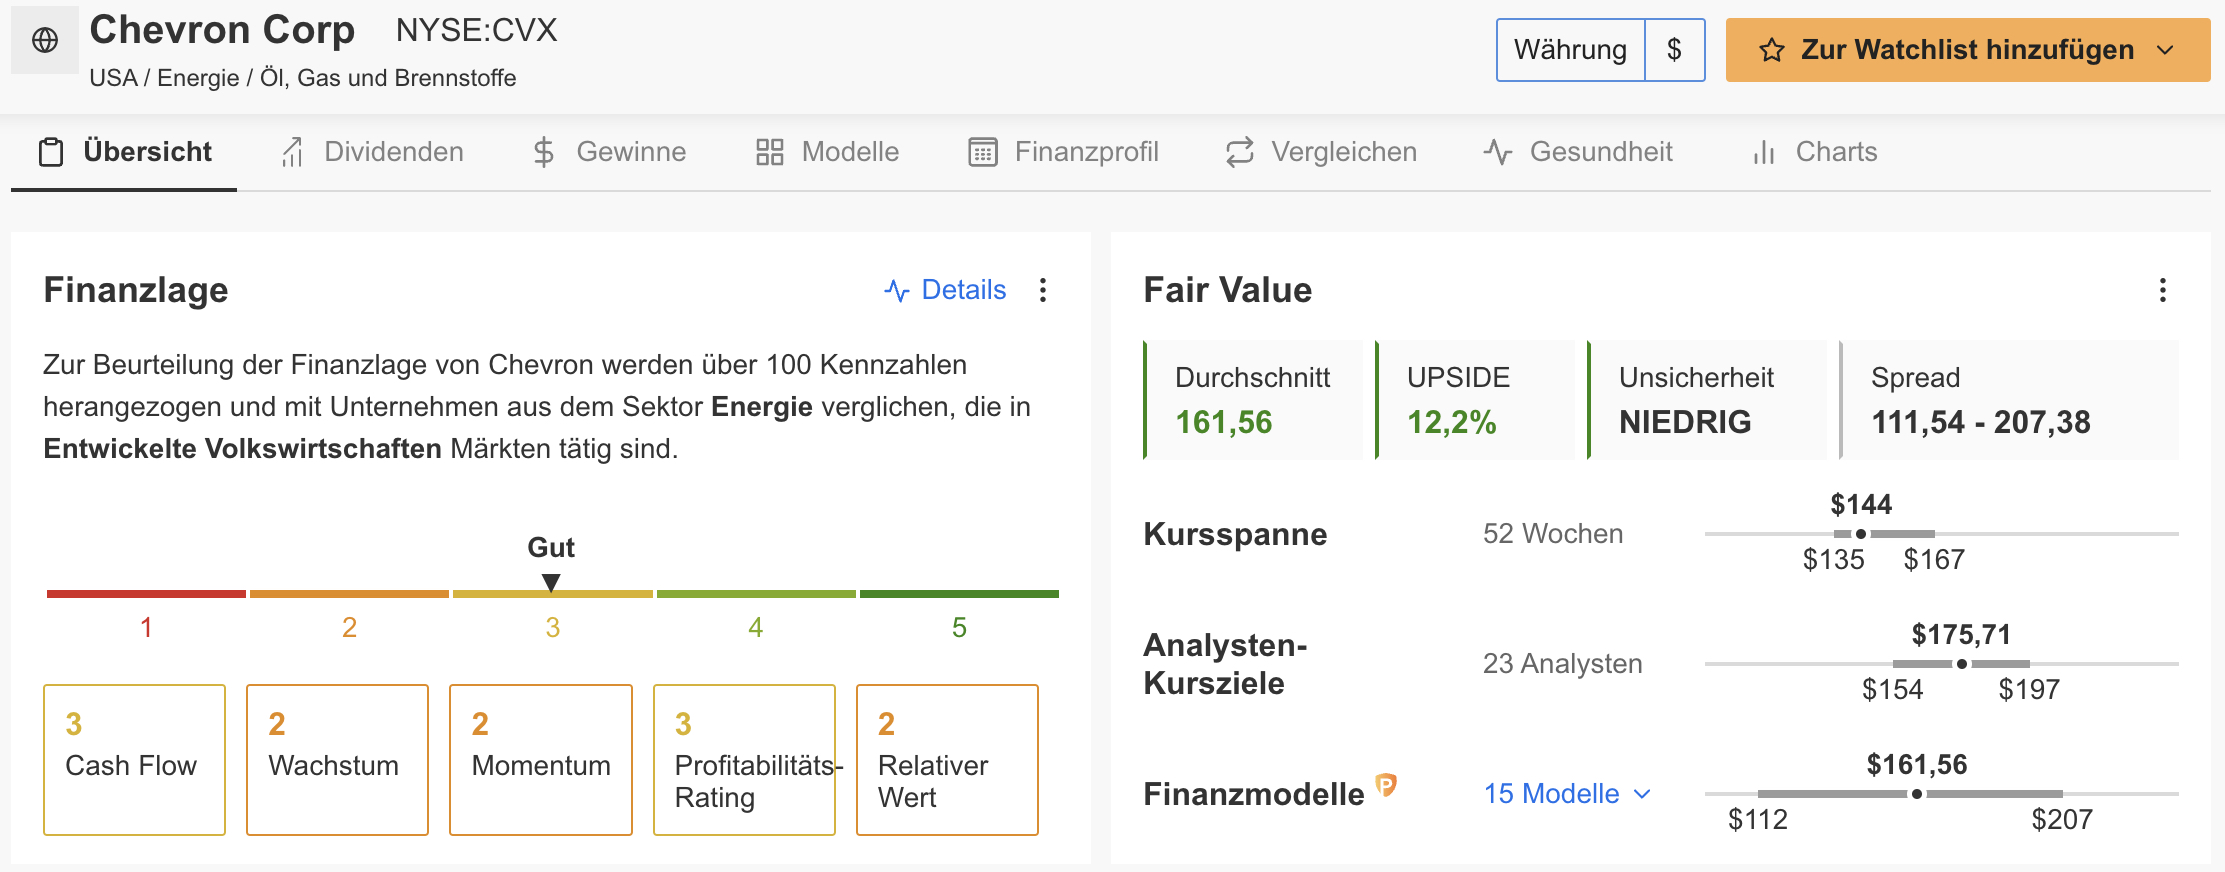
Task: Click the clipboard icon of the Übersicht tab
Action: click(51, 152)
